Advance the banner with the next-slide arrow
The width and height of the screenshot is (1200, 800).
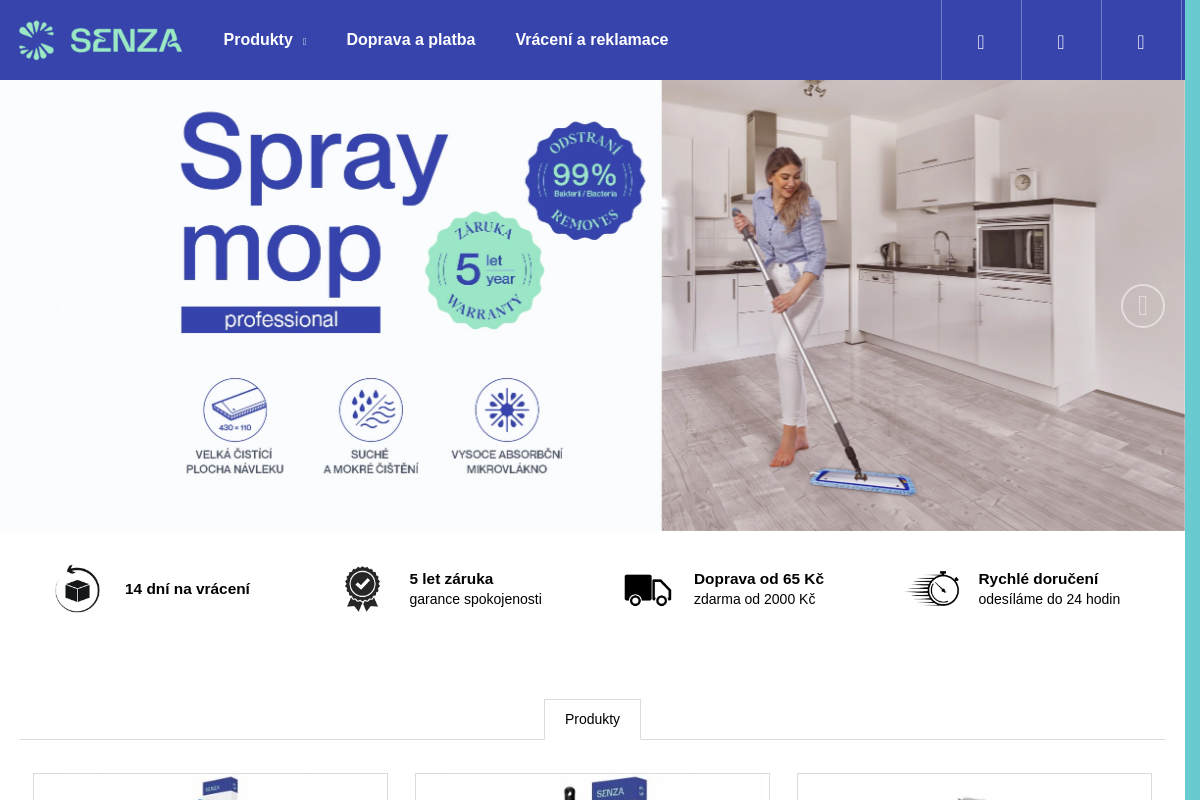point(1142,306)
